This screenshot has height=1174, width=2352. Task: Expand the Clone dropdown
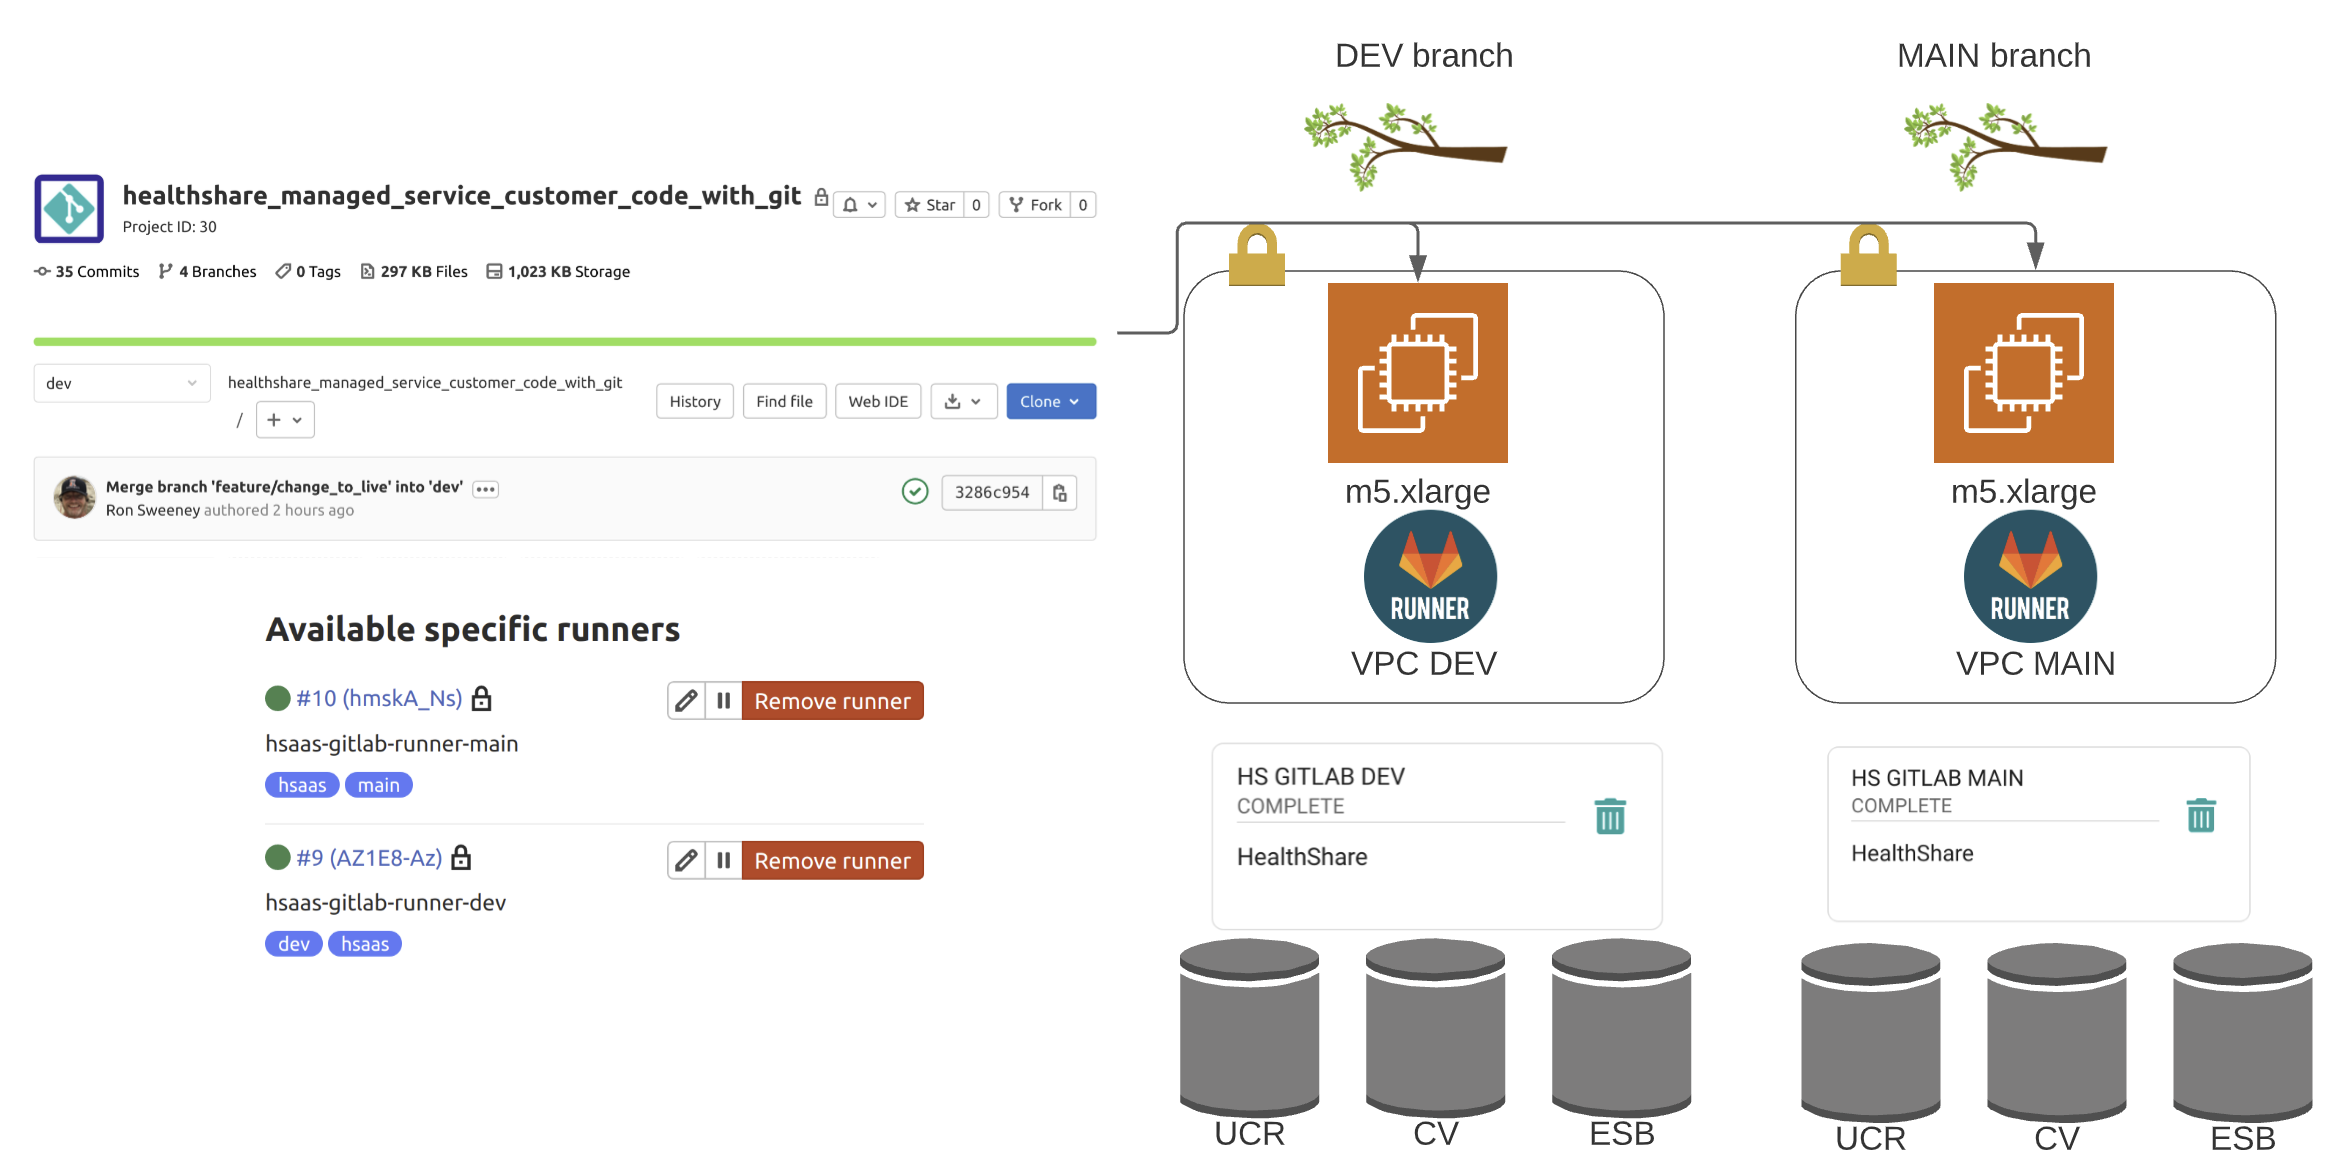click(1051, 401)
